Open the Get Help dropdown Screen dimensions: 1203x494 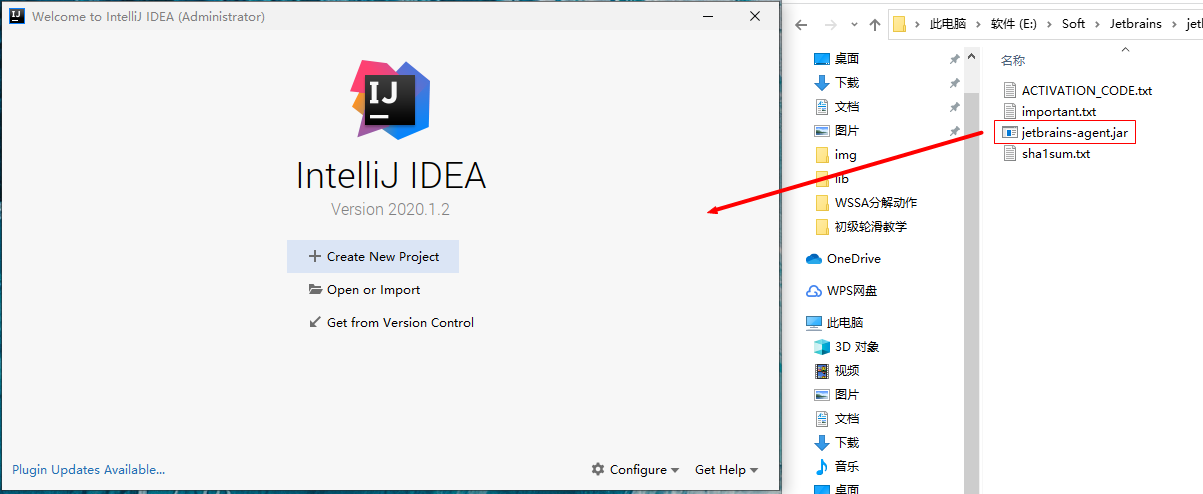pos(726,469)
